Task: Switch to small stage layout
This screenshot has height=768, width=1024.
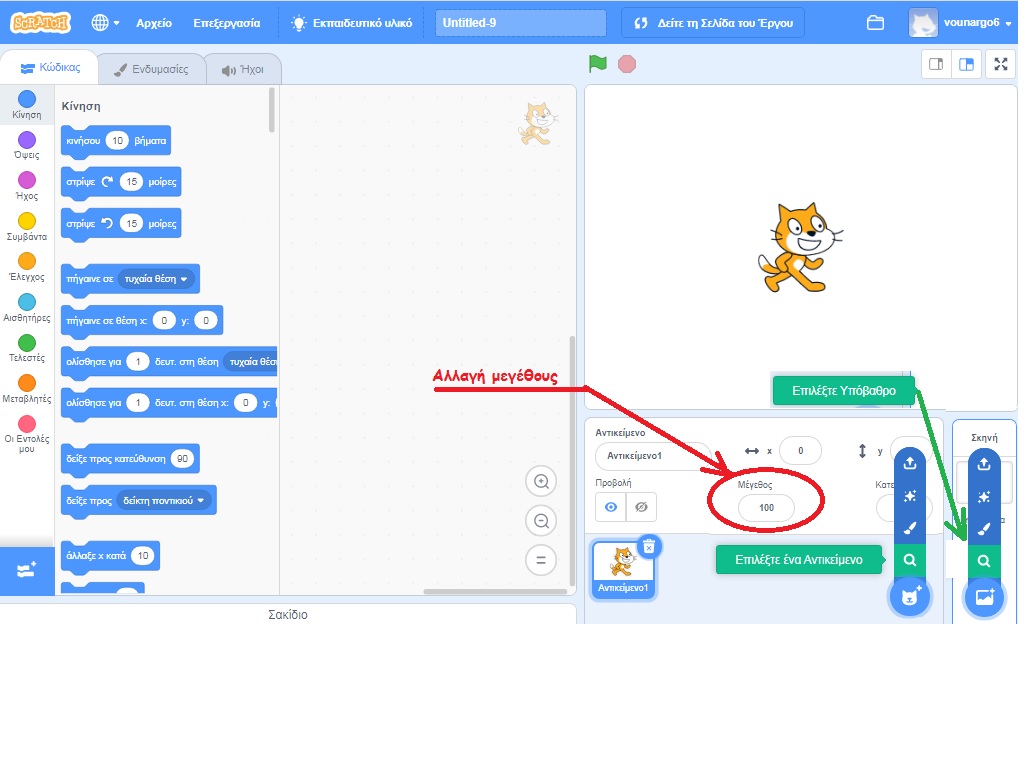Action: (937, 64)
